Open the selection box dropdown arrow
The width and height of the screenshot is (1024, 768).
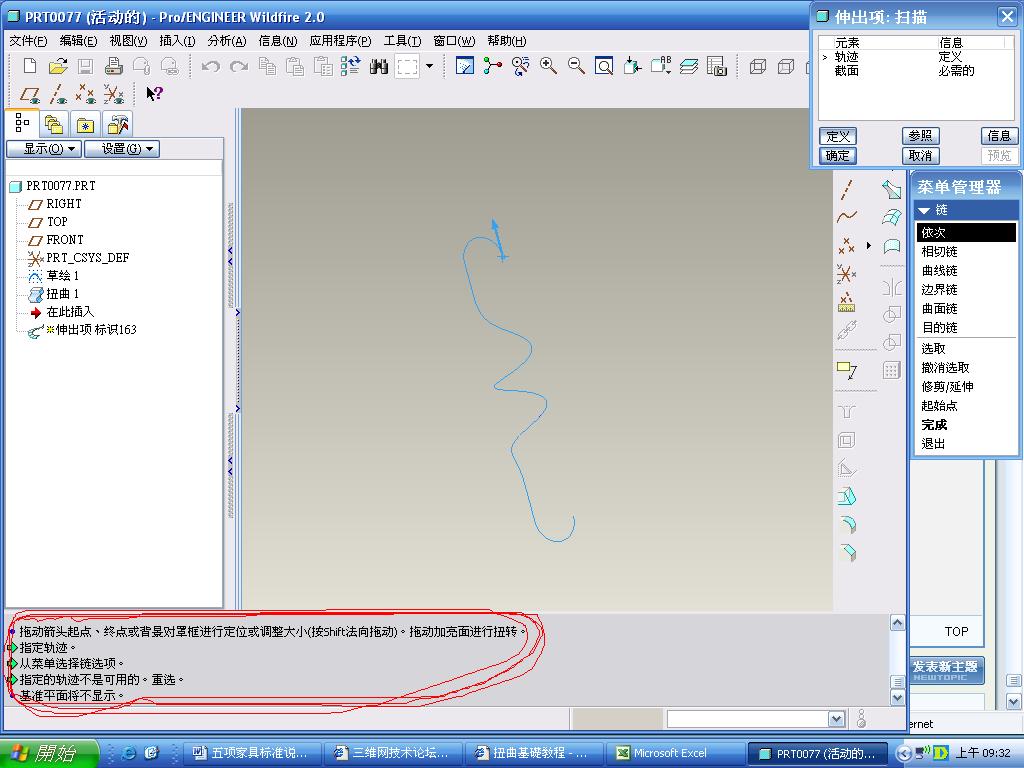click(x=429, y=66)
